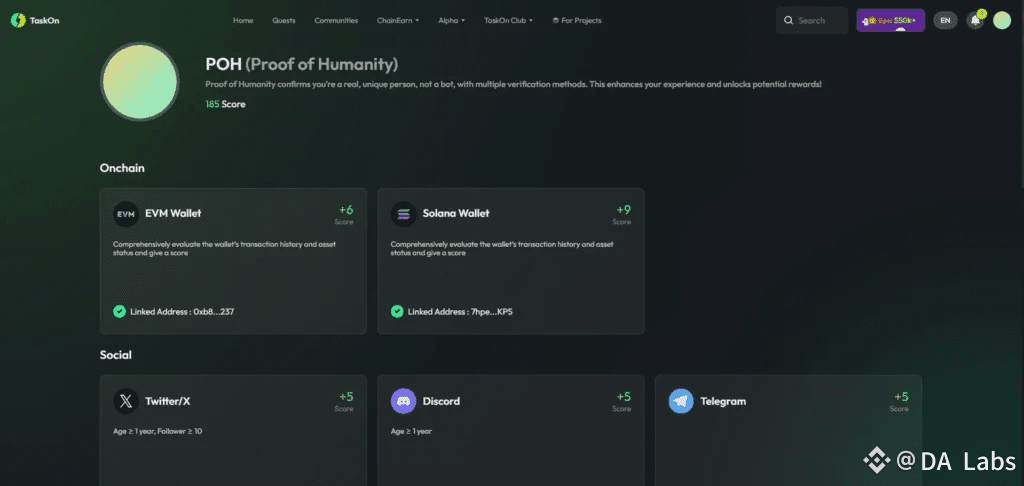Click the purple Epic $50k+ banner button
The height and width of the screenshot is (486, 1024).
[x=890, y=20]
